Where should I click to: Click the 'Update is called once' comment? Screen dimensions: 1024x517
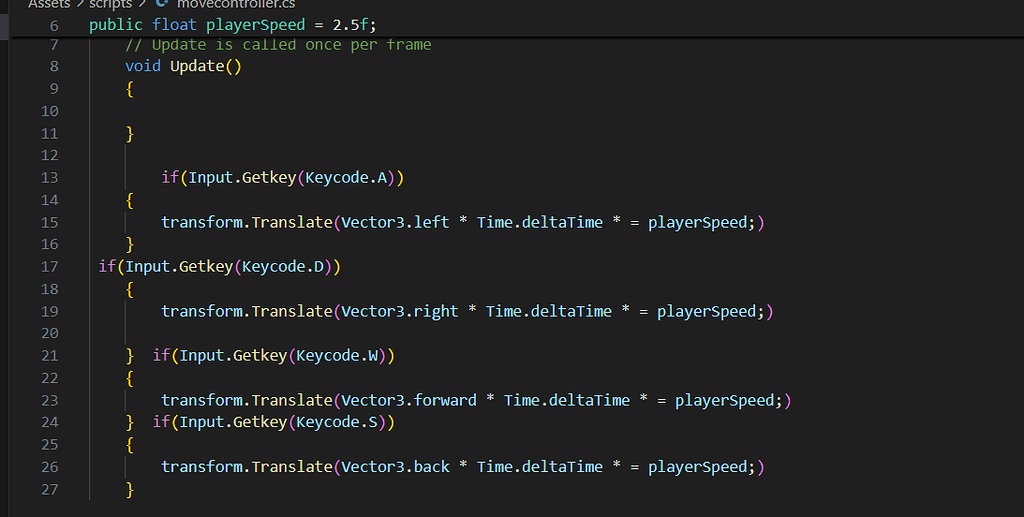click(x=278, y=45)
